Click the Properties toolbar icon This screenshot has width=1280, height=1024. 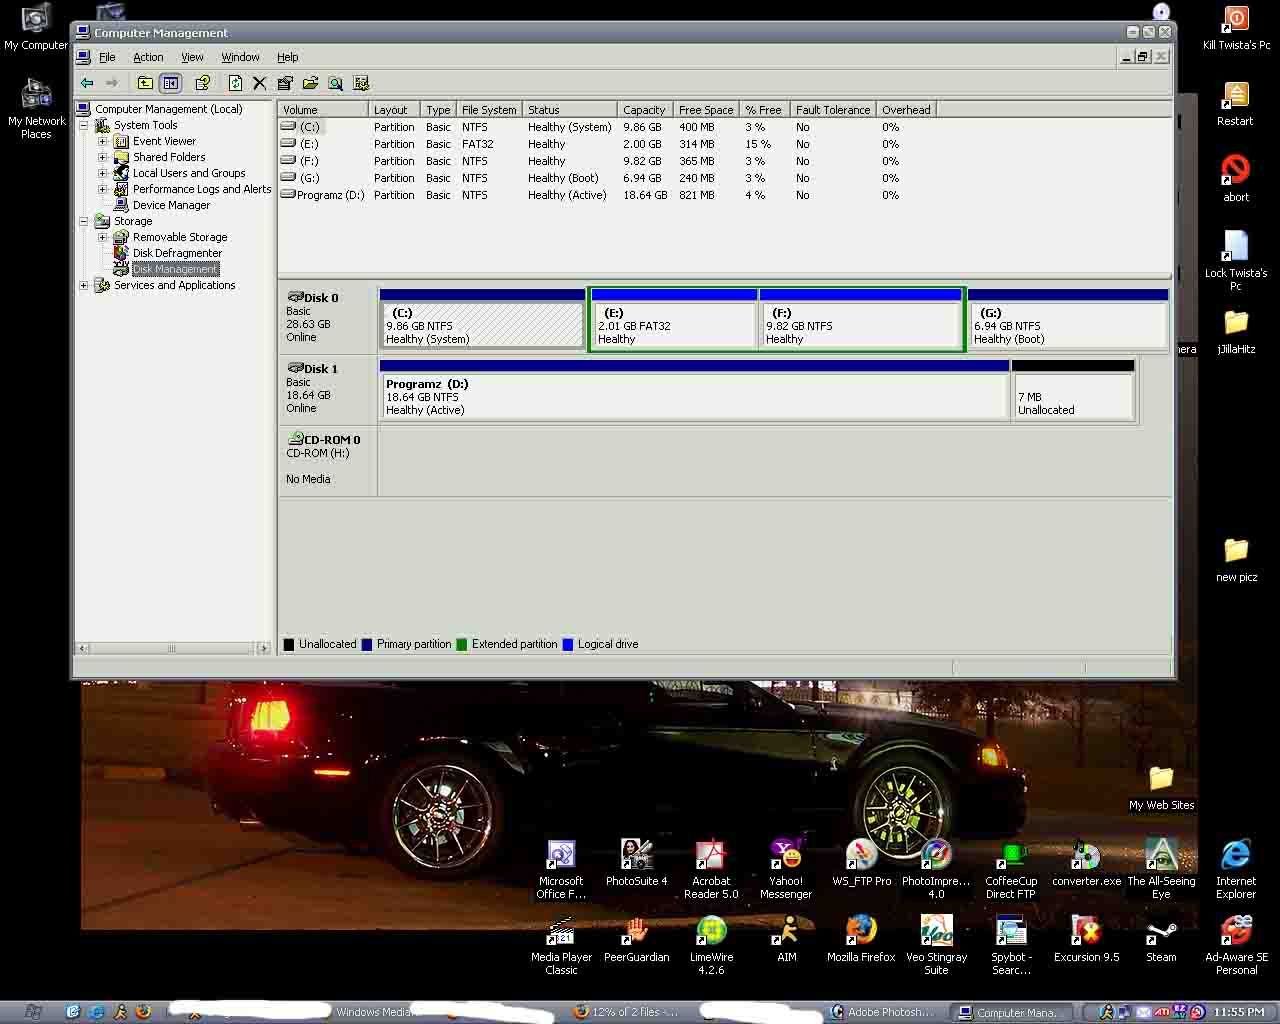coord(285,83)
